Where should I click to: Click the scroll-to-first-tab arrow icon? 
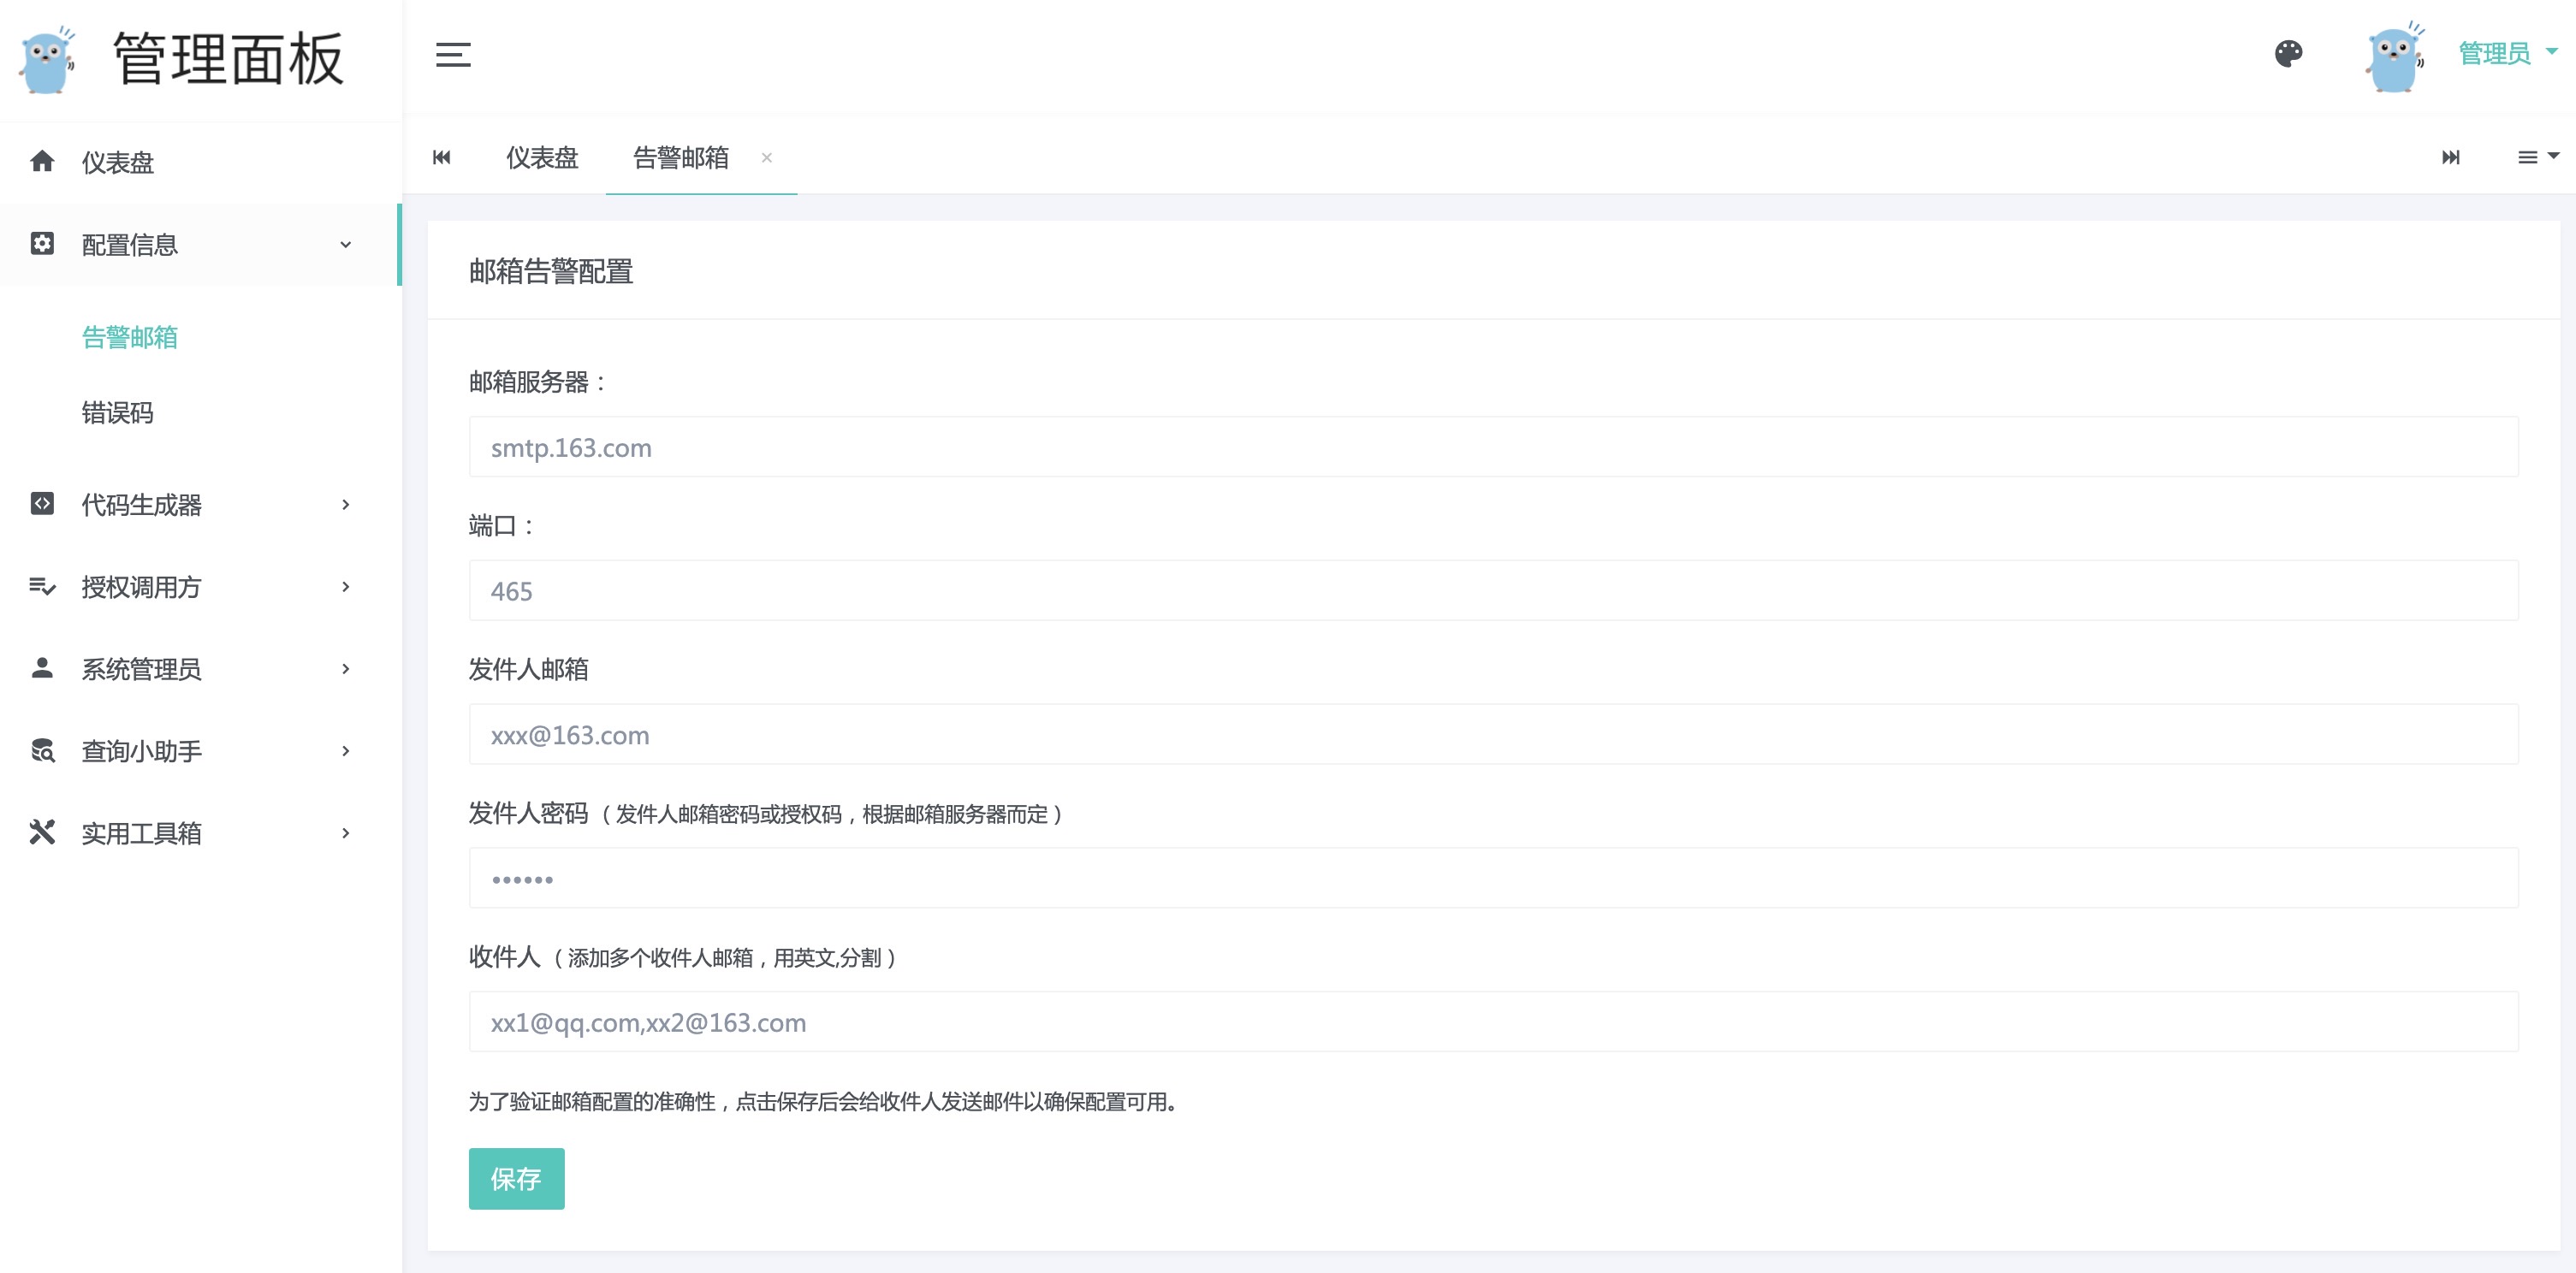click(441, 157)
